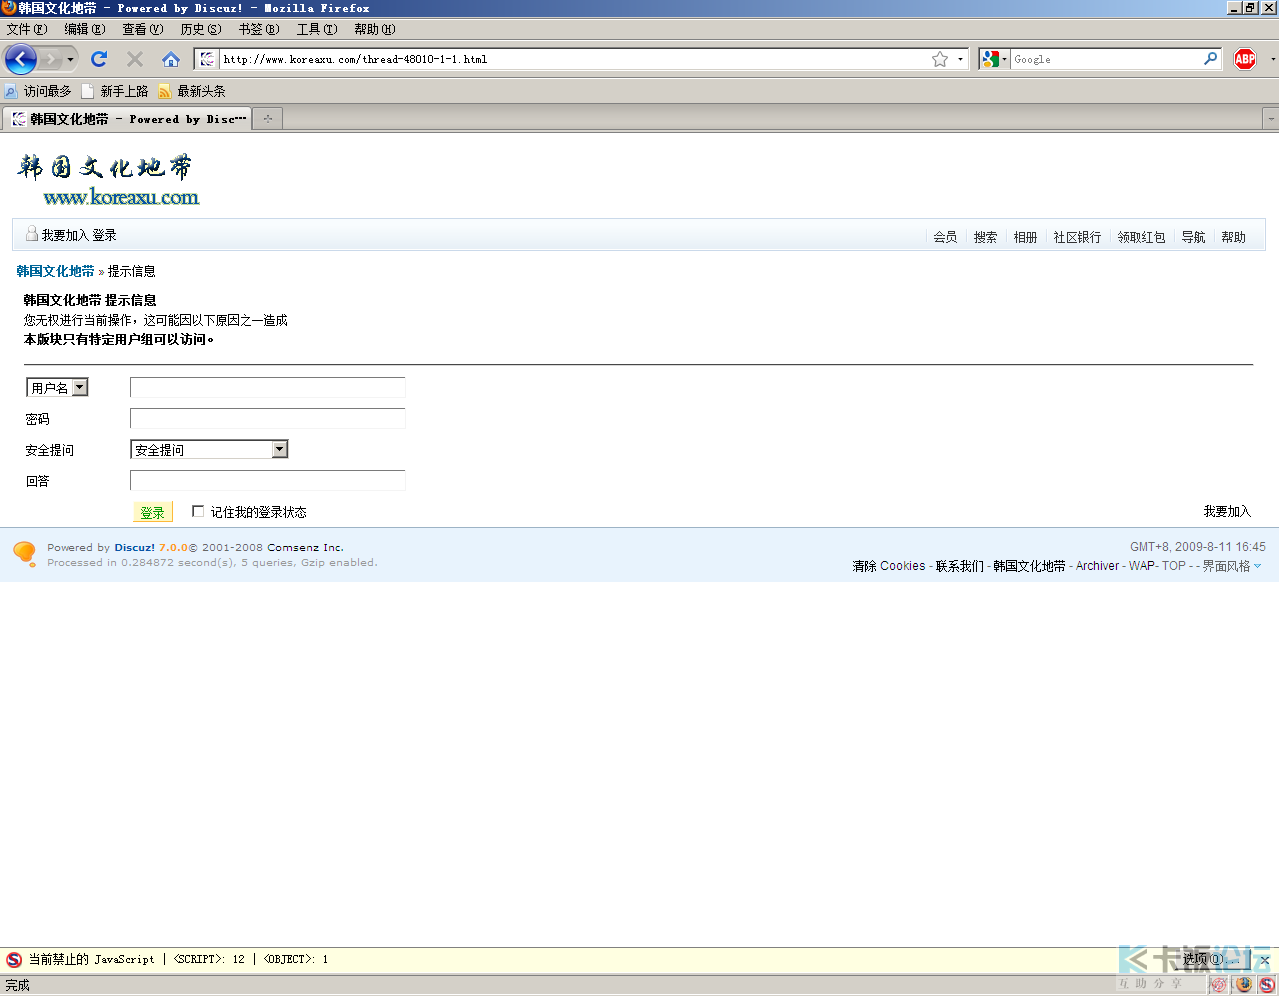Open the 用户名 login type dropdown
This screenshot has width=1279, height=996.
[57, 387]
